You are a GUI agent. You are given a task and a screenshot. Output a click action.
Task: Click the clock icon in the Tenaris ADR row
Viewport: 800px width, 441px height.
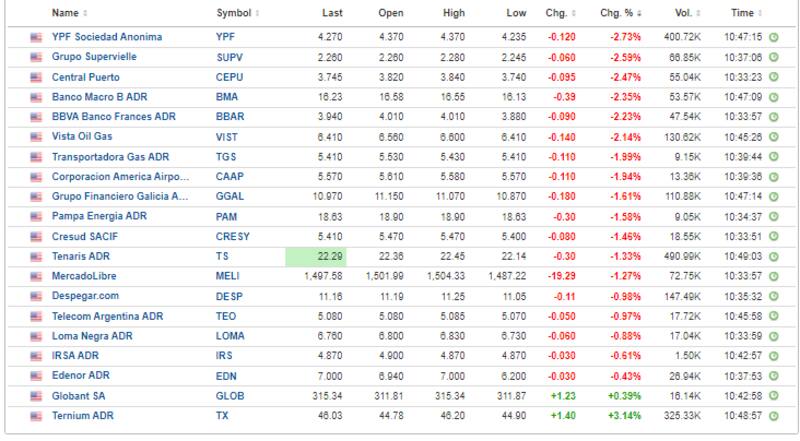pyautogui.click(x=774, y=257)
